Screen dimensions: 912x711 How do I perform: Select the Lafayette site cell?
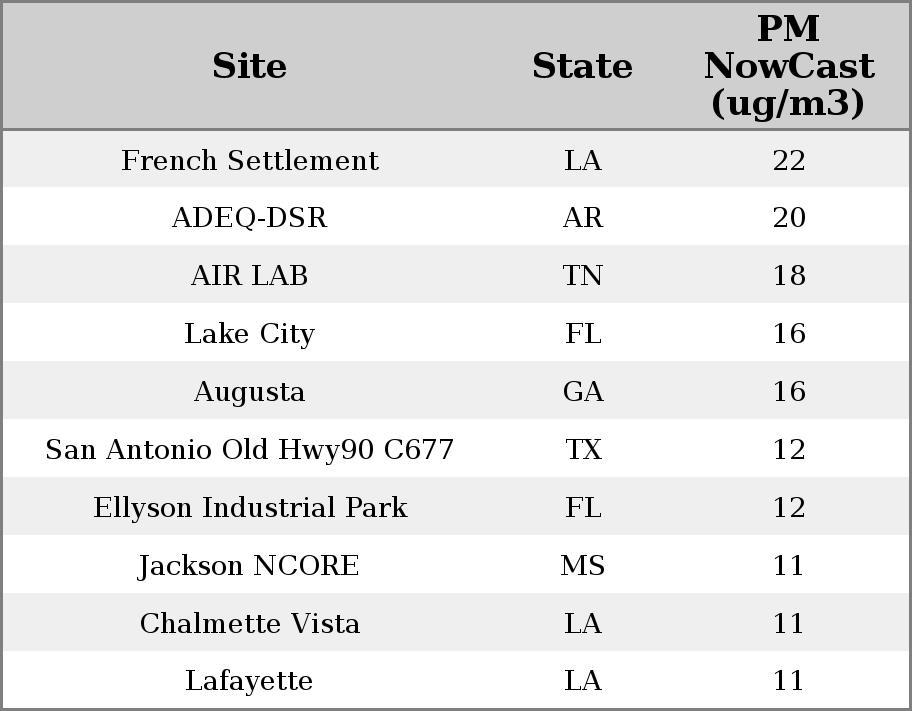[x=250, y=681]
